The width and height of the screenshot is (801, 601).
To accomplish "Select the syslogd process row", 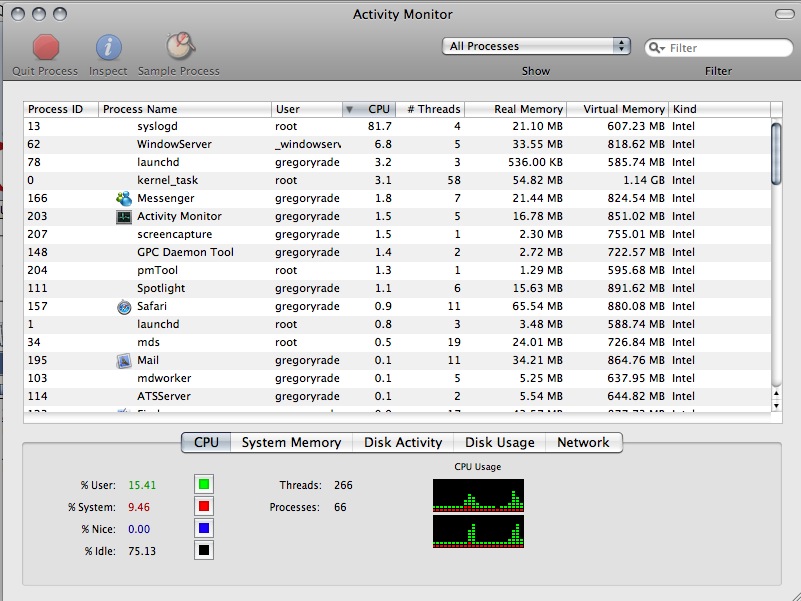I will click(x=397, y=126).
